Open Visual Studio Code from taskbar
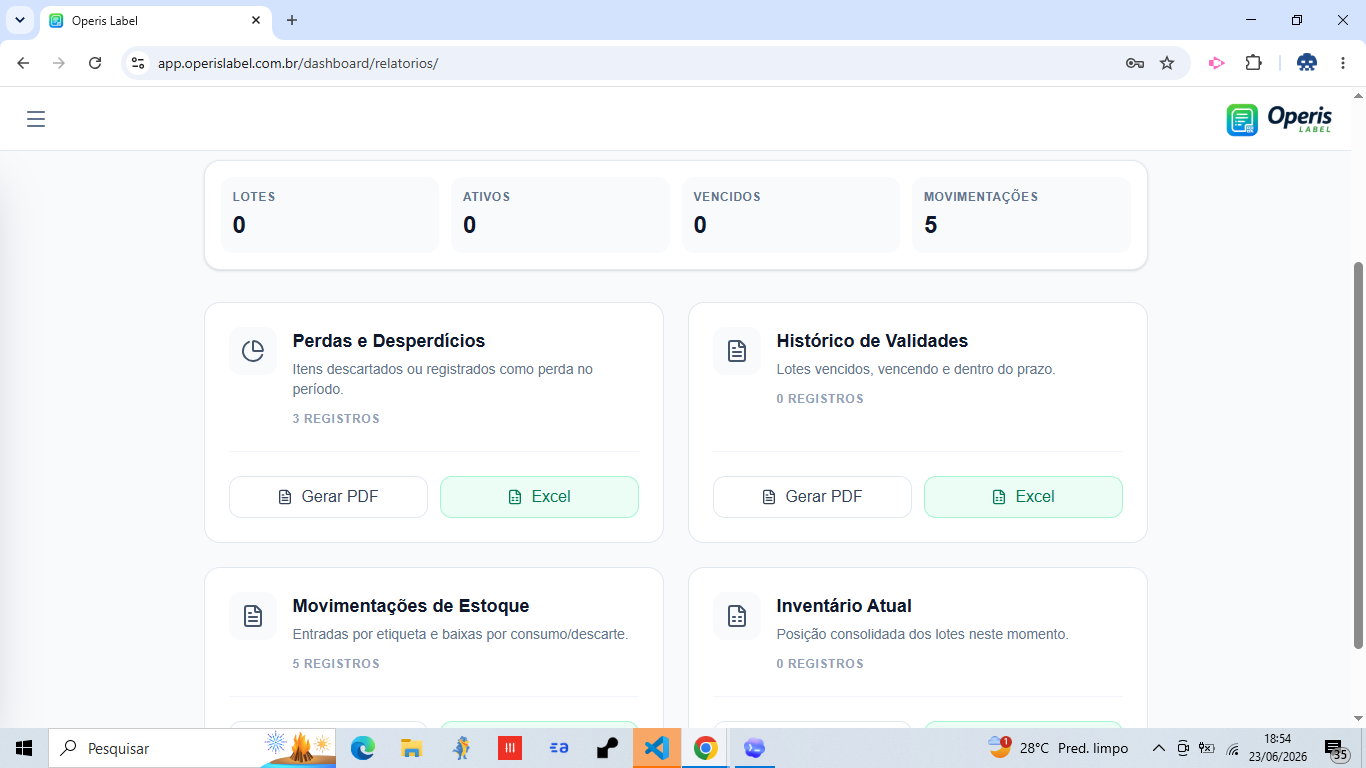This screenshot has height=768, width=1366. 657,748
